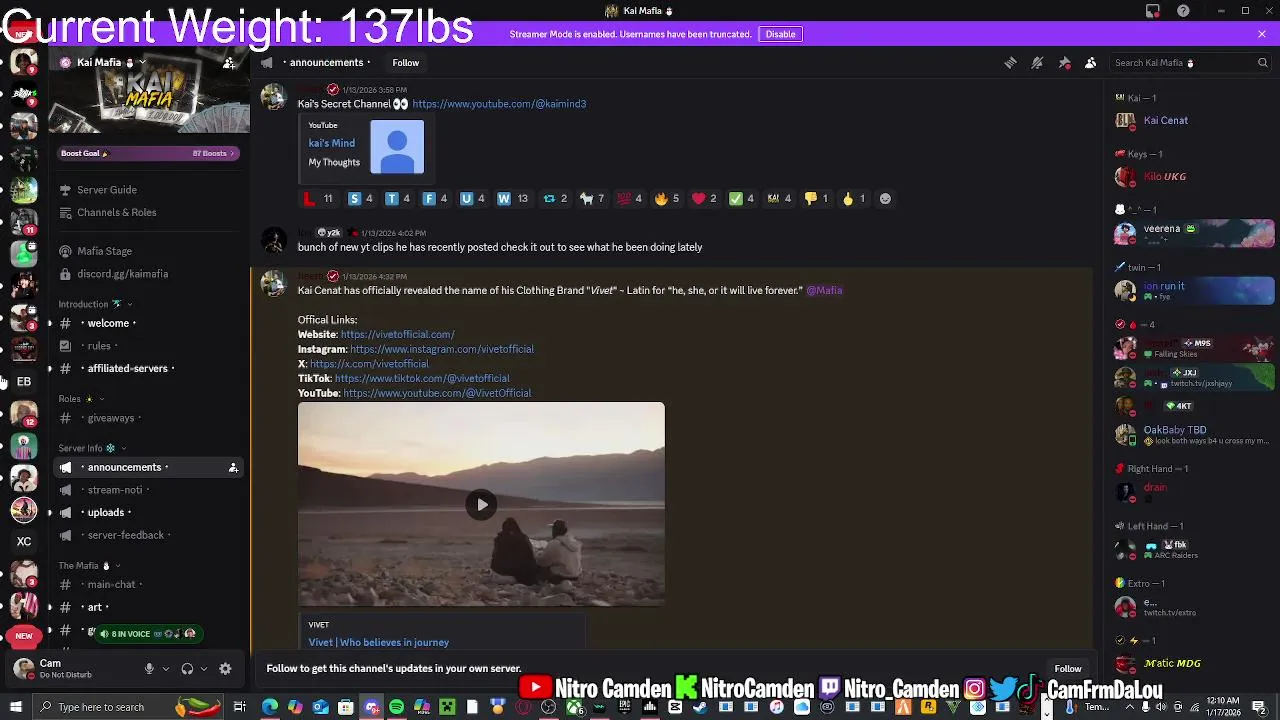This screenshot has width=1280, height=720.
Task: Open the art channel
Action: (x=95, y=607)
